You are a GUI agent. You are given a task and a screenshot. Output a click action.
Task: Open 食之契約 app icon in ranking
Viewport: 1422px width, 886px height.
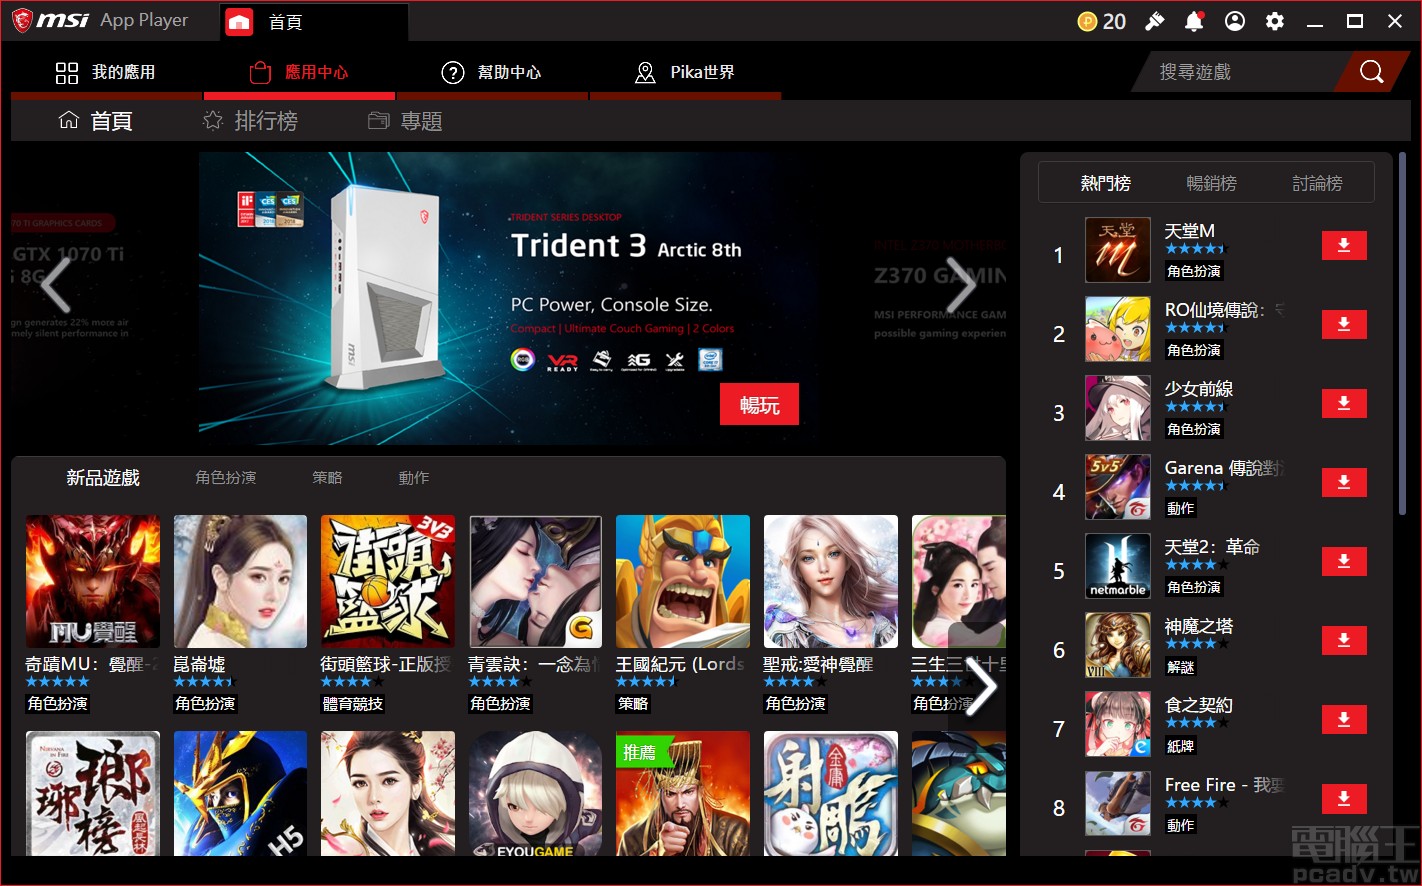1118,724
